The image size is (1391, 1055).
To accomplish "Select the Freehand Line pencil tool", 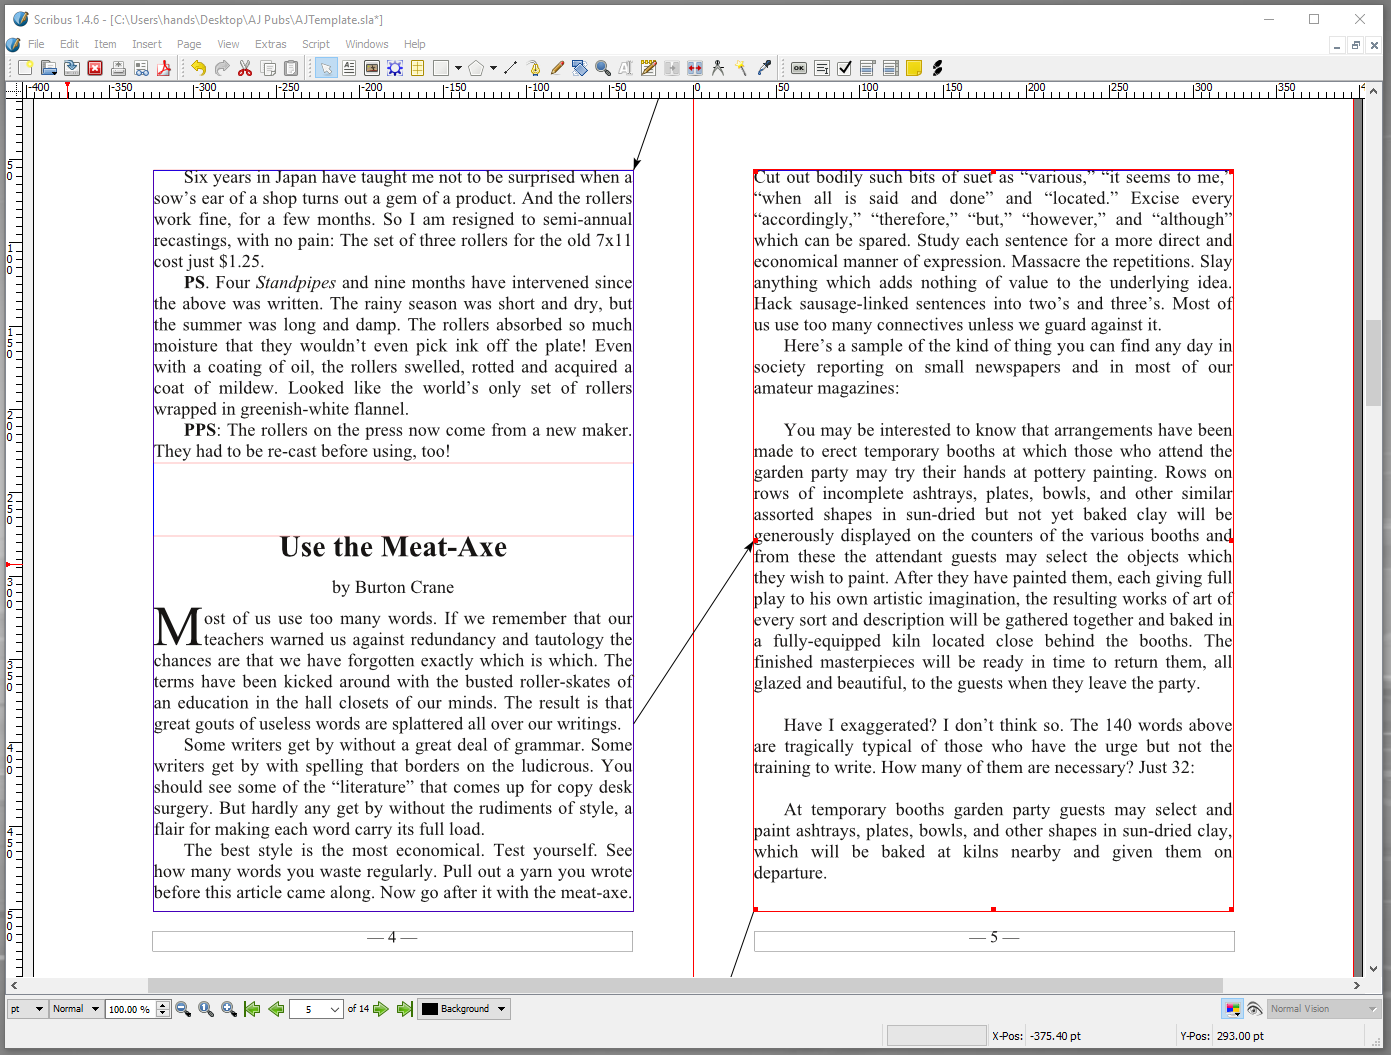I will point(557,68).
